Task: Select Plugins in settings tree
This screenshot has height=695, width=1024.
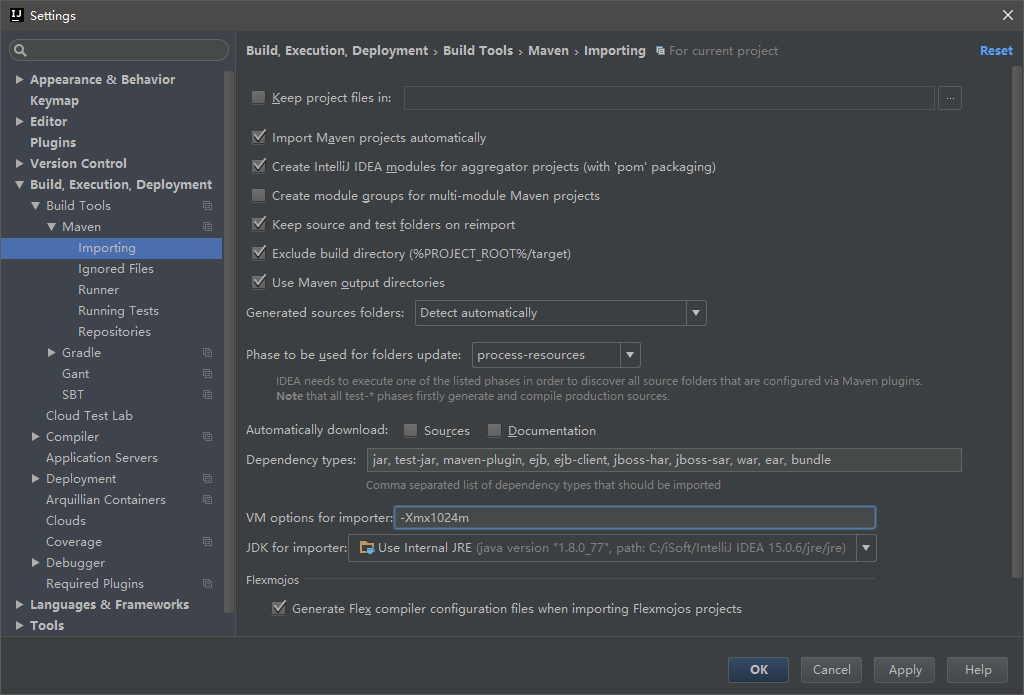Action: 53,142
